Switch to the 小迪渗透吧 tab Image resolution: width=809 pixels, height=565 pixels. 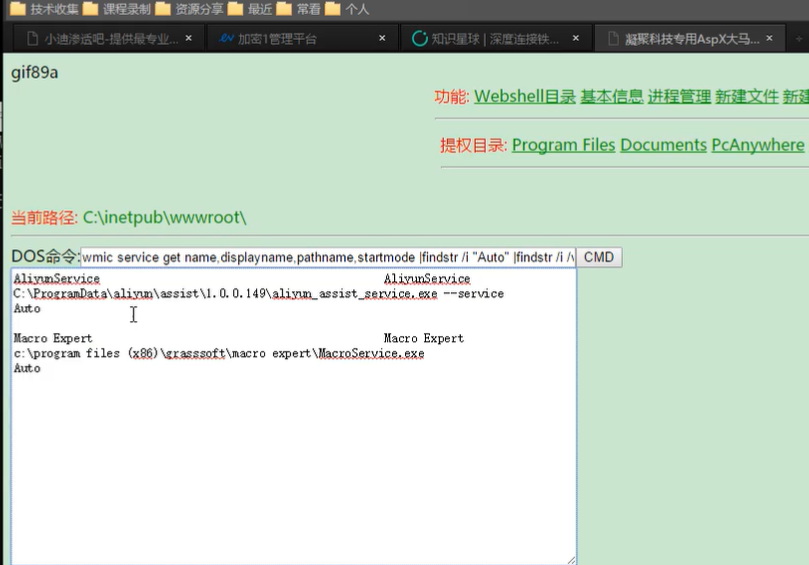[x=106, y=39]
